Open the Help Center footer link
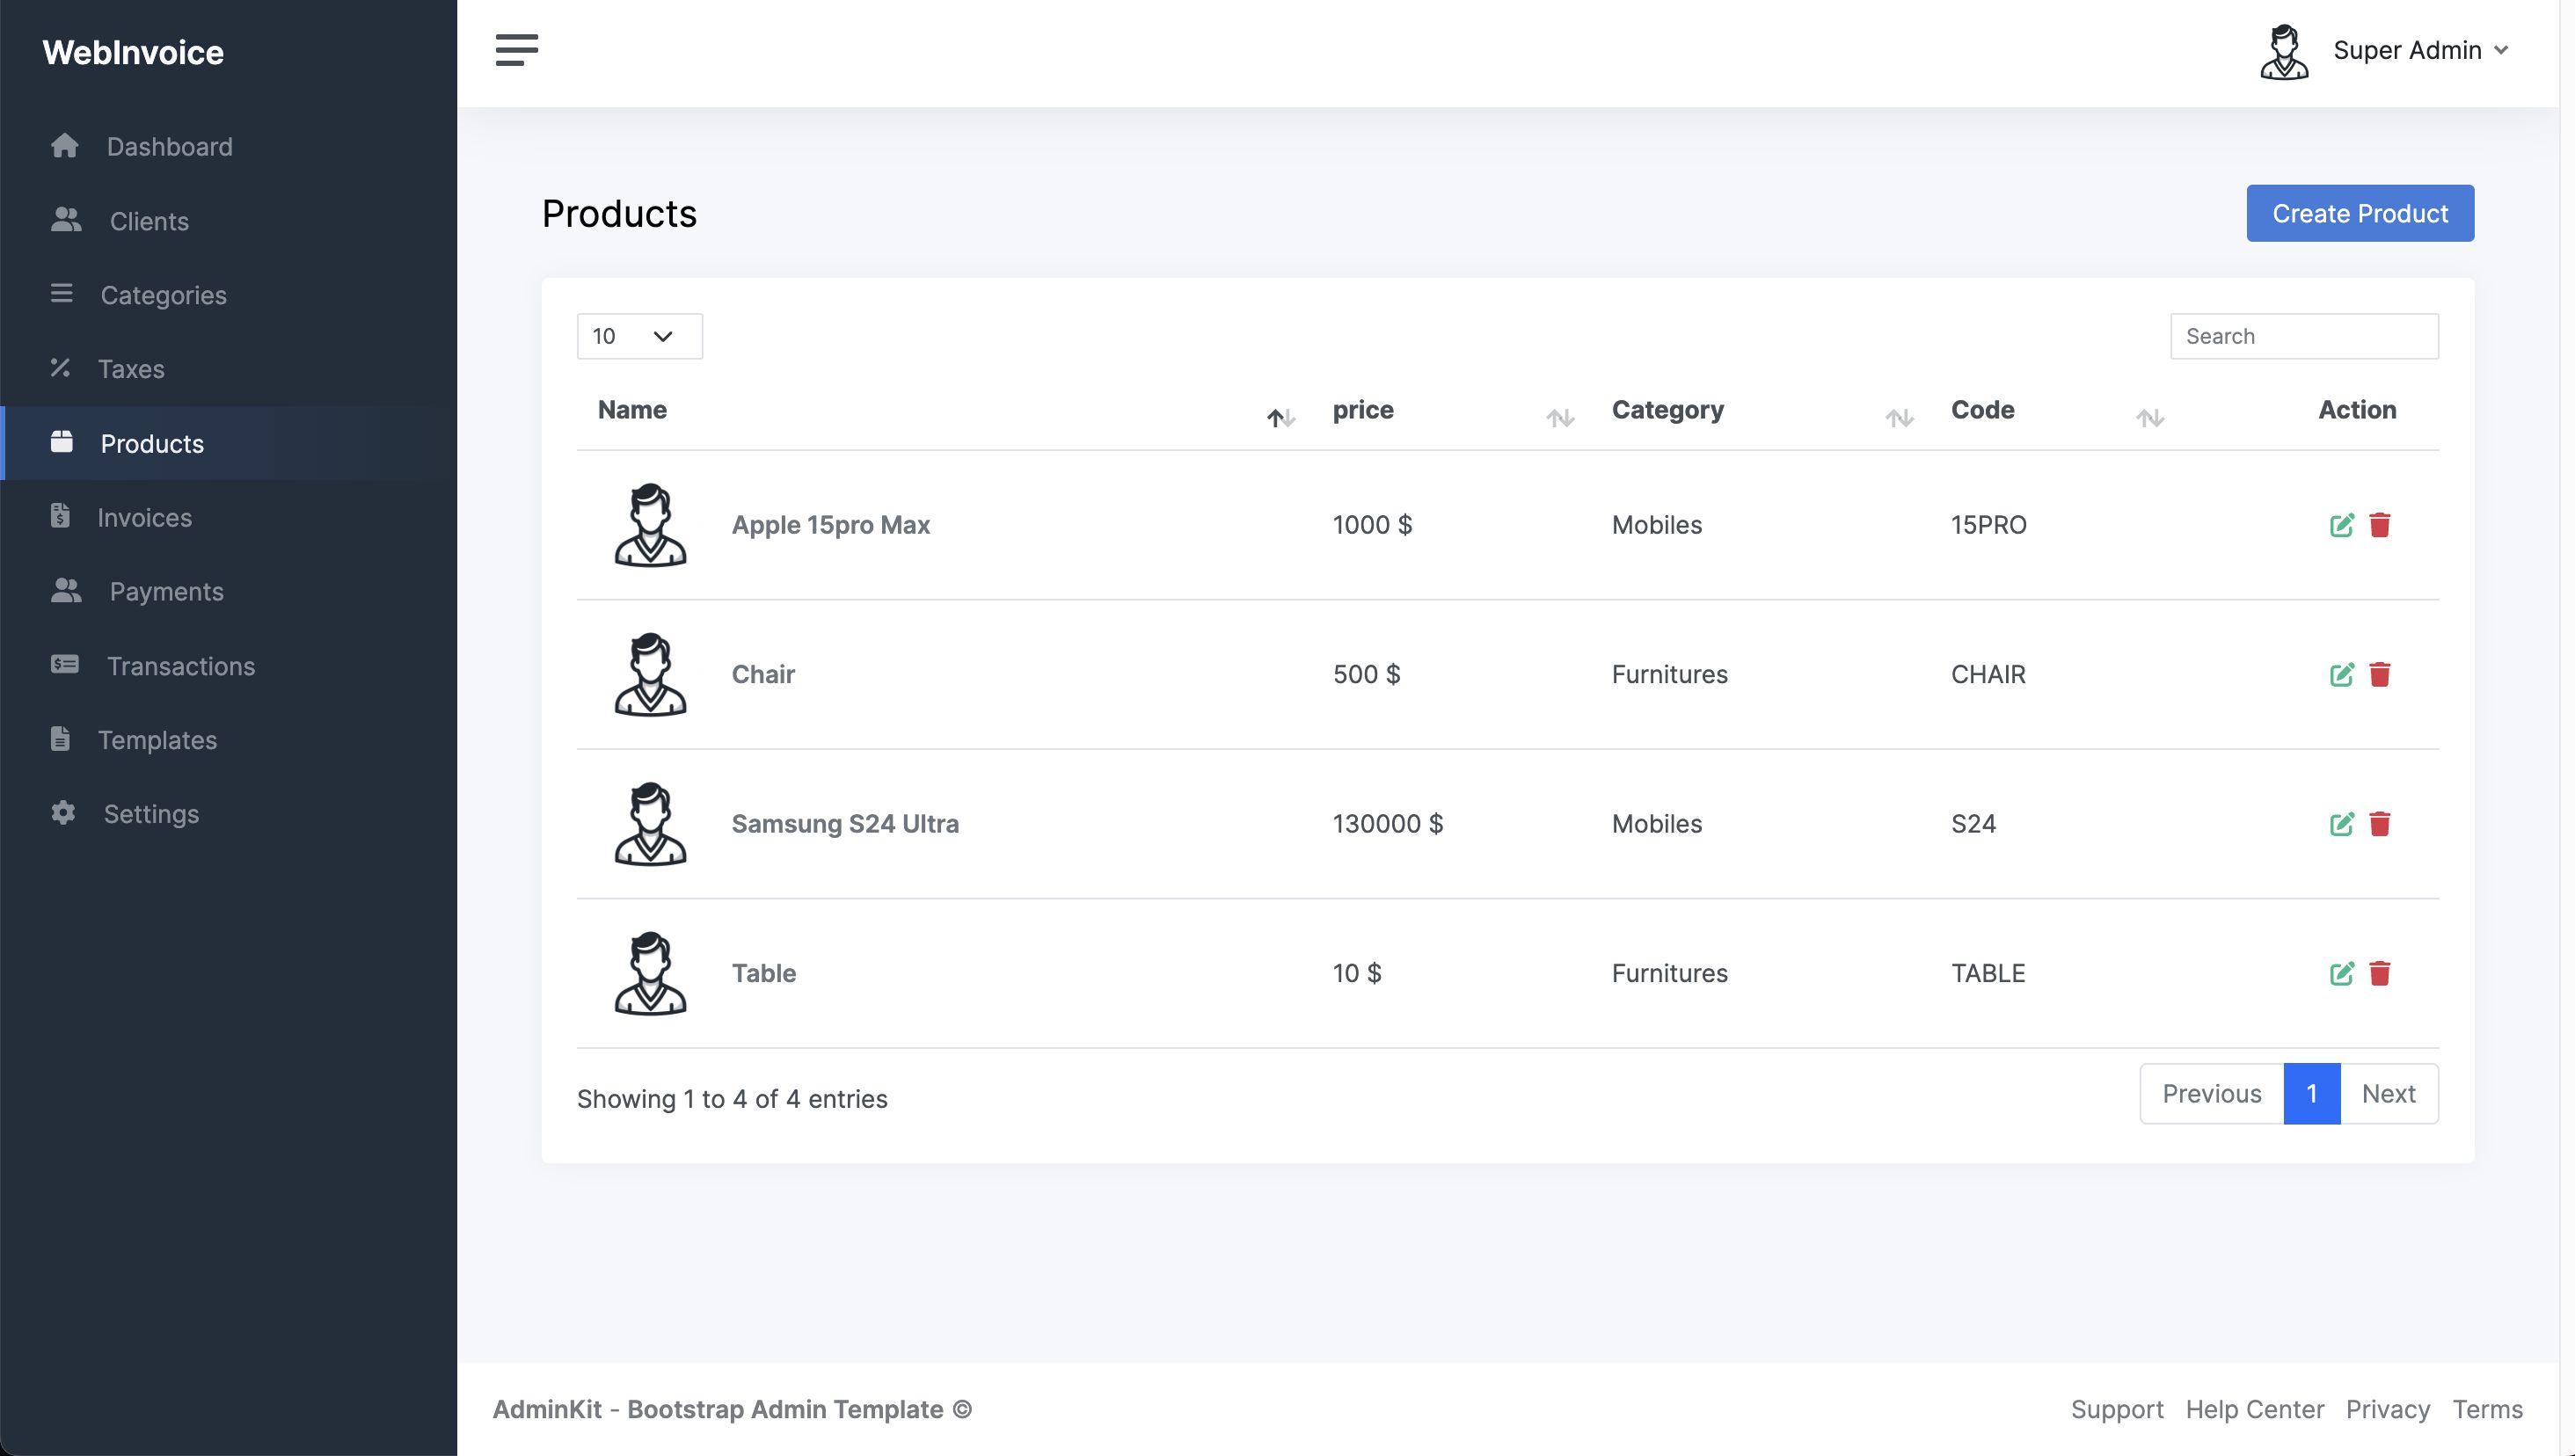The height and width of the screenshot is (1456, 2575). point(2254,1409)
